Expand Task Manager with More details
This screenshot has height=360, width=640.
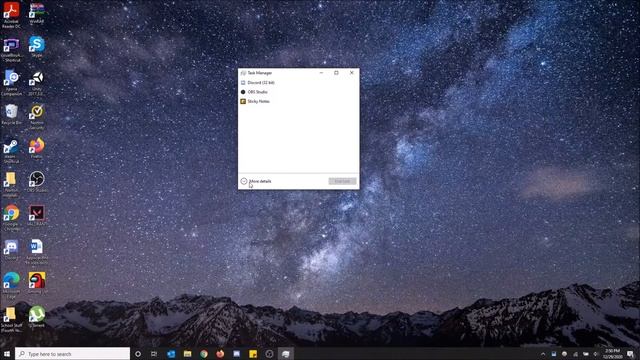[256, 181]
